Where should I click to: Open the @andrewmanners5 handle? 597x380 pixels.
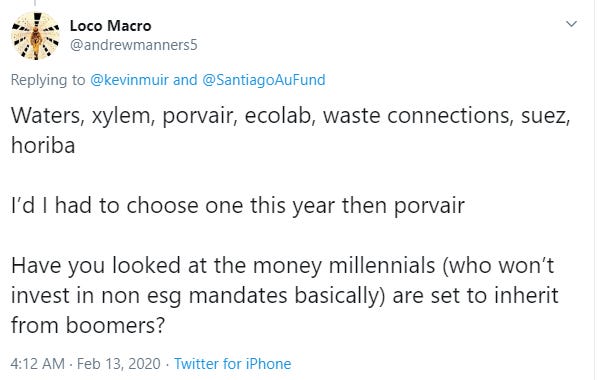[x=134, y=45]
